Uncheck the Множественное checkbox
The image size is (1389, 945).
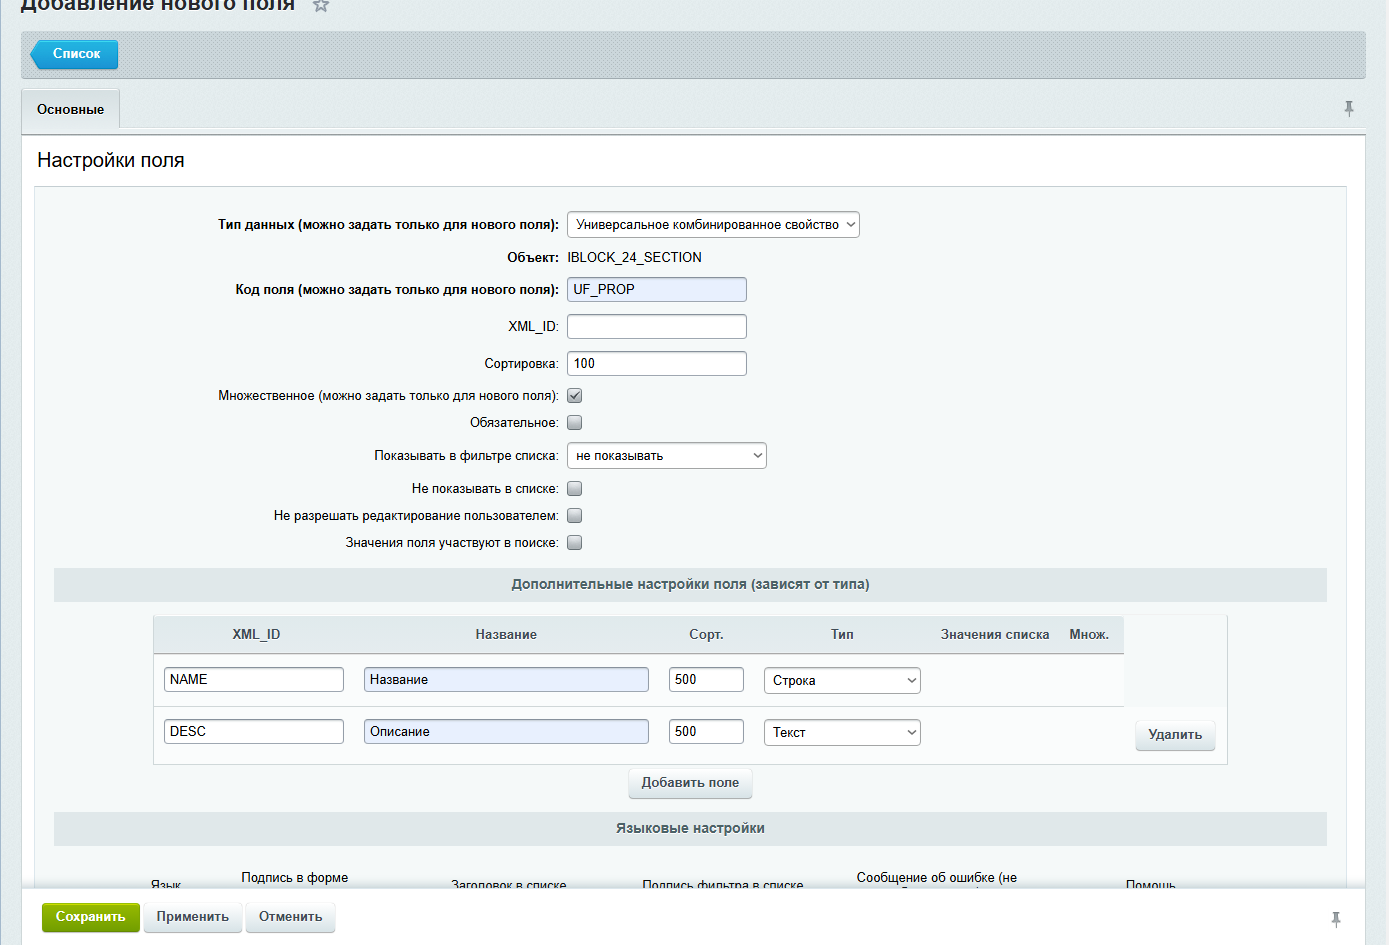tap(575, 396)
